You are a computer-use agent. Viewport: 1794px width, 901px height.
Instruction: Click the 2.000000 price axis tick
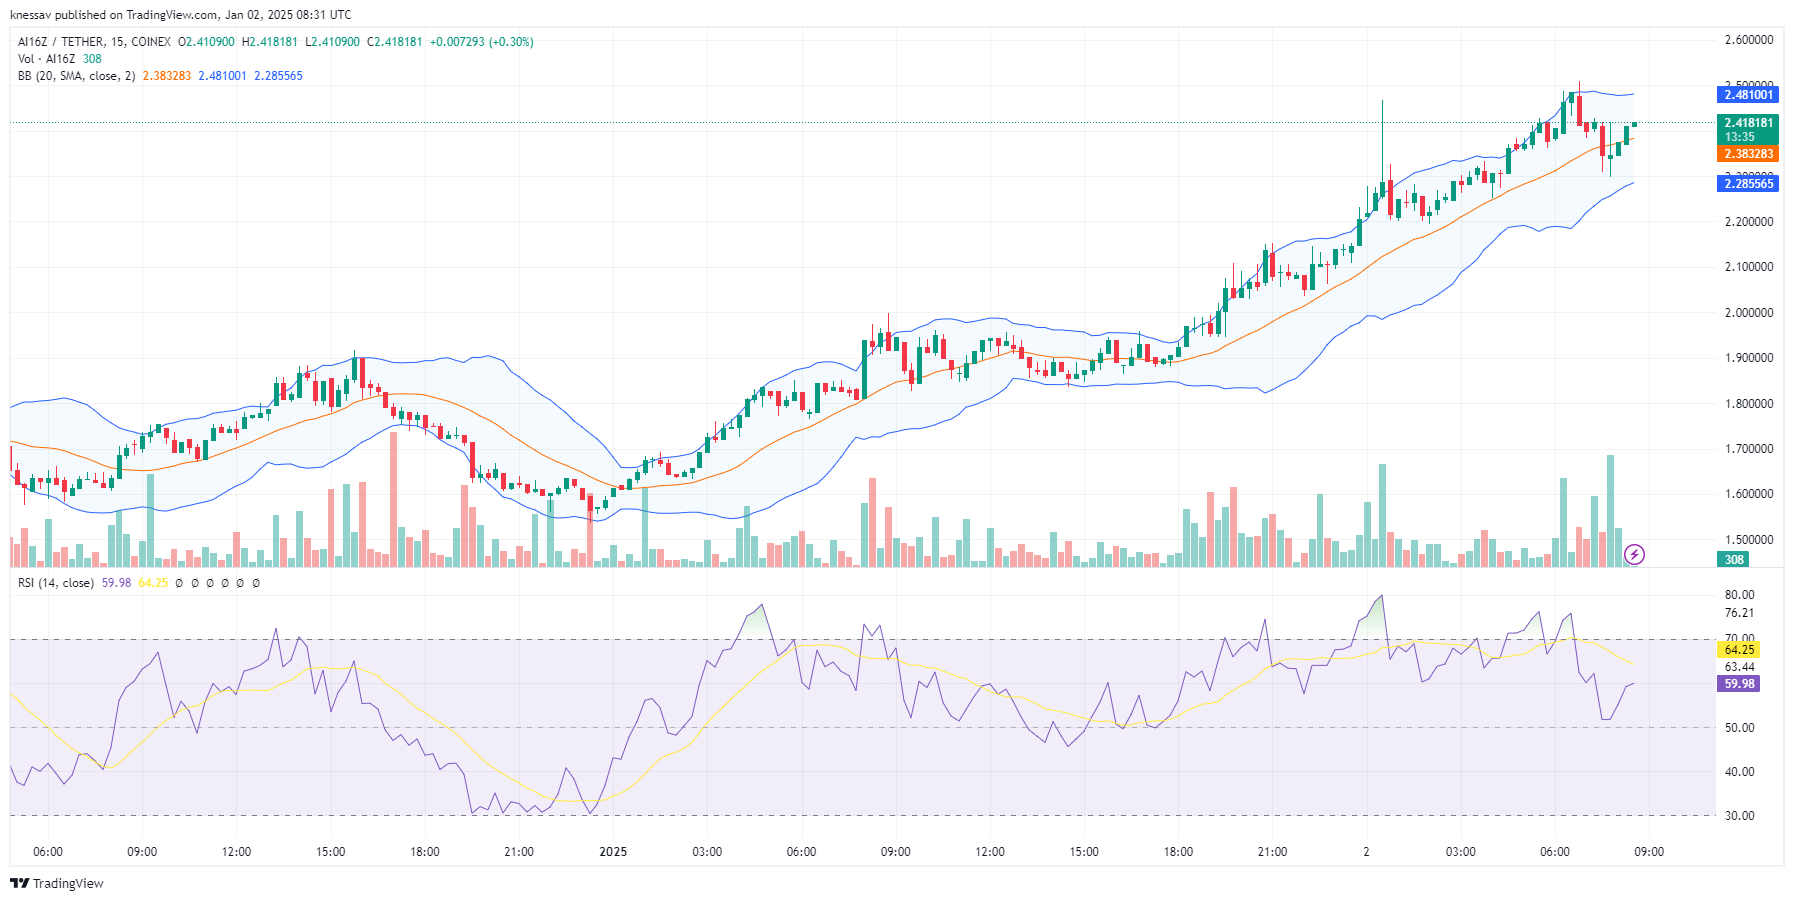[1749, 313]
